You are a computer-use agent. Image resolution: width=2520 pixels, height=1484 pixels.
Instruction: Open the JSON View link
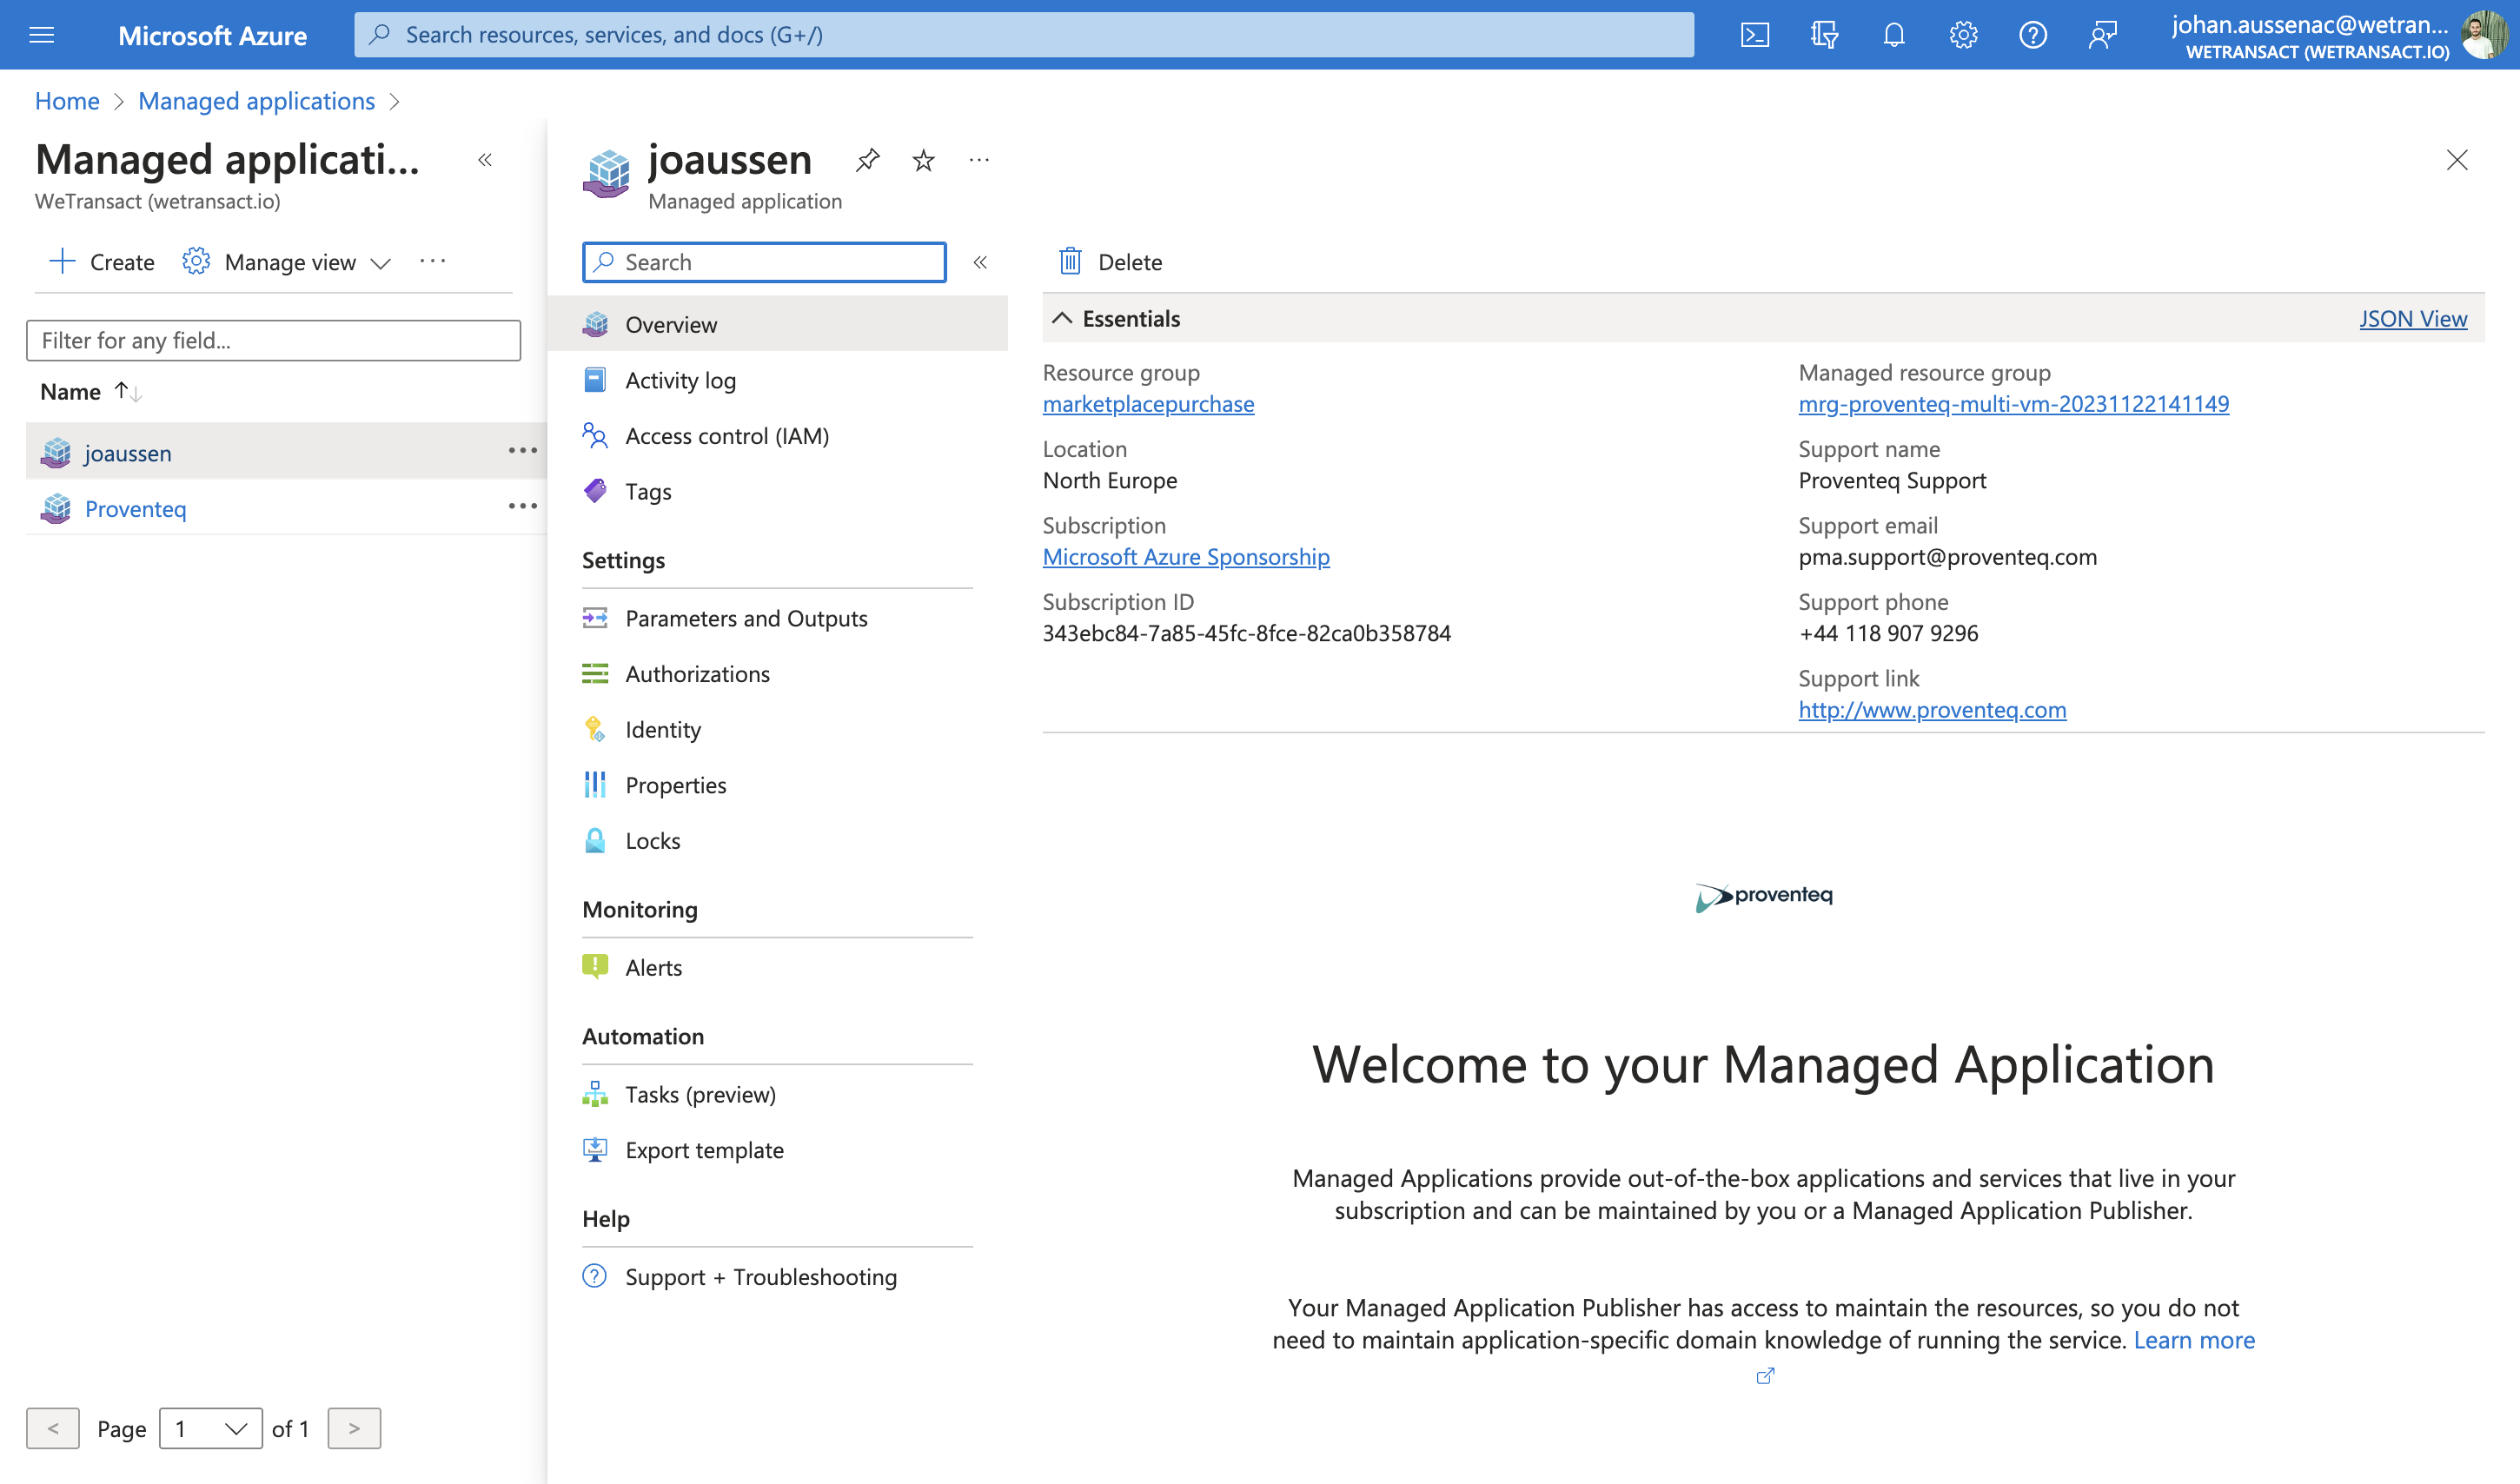pyautogui.click(x=2412, y=318)
